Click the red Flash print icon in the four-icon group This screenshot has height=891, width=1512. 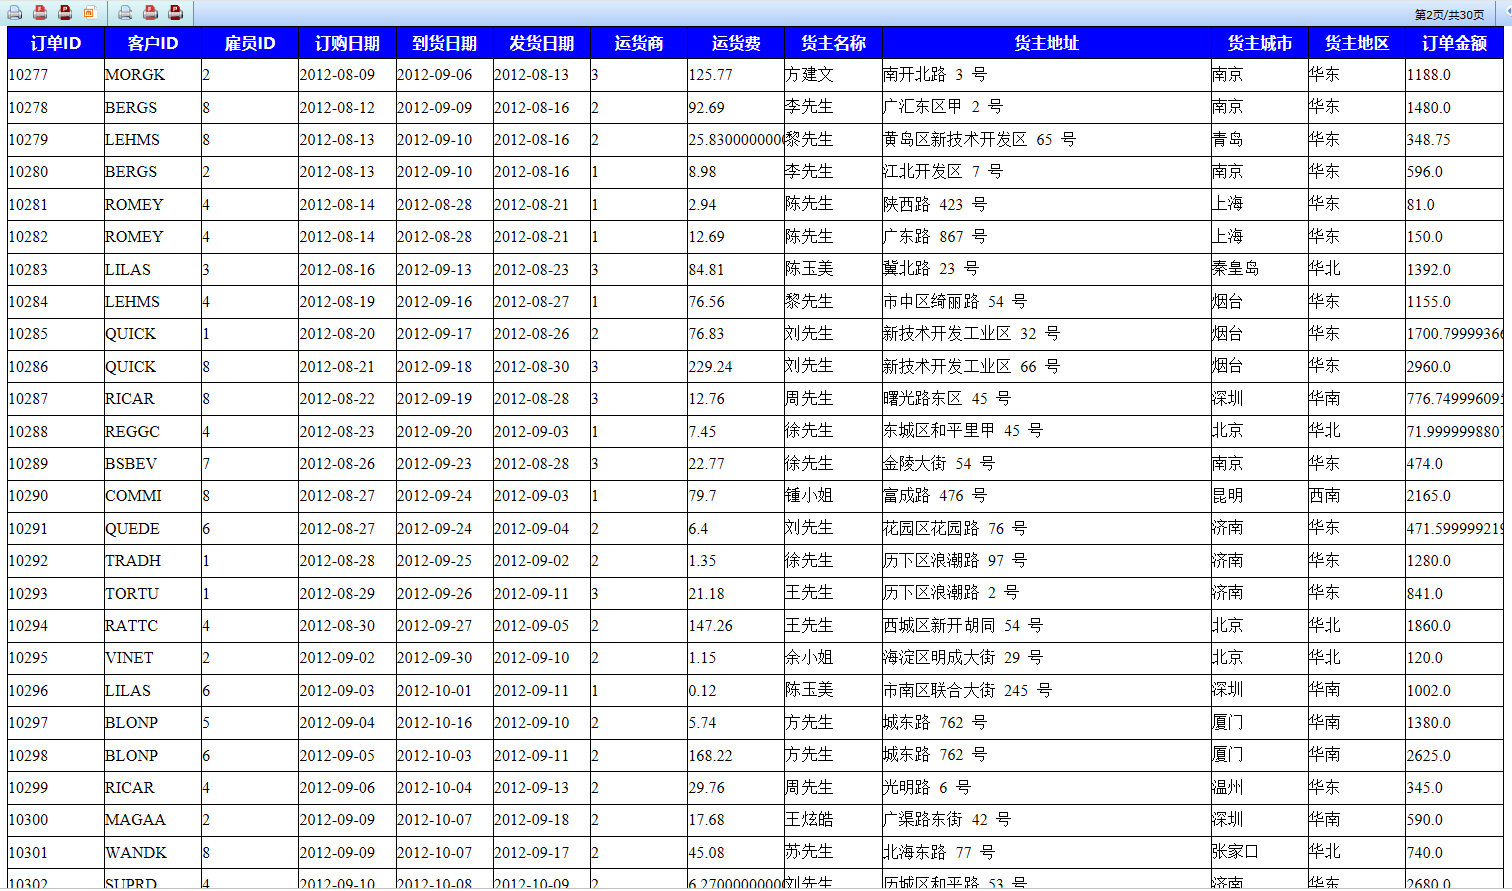40,13
